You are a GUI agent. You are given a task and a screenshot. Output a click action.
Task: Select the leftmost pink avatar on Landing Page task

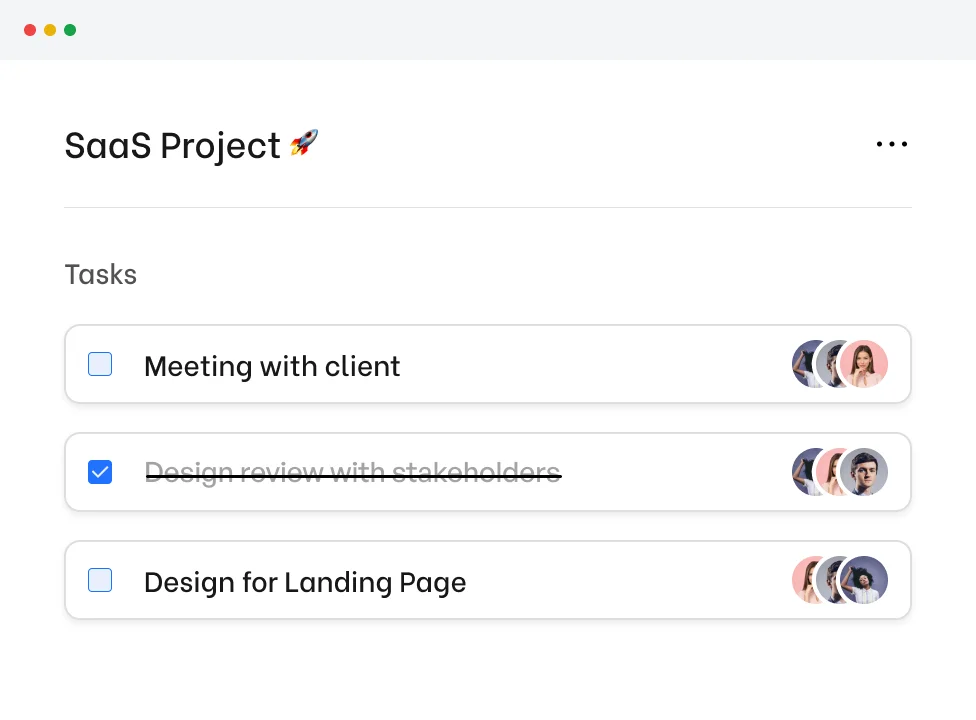(803, 580)
